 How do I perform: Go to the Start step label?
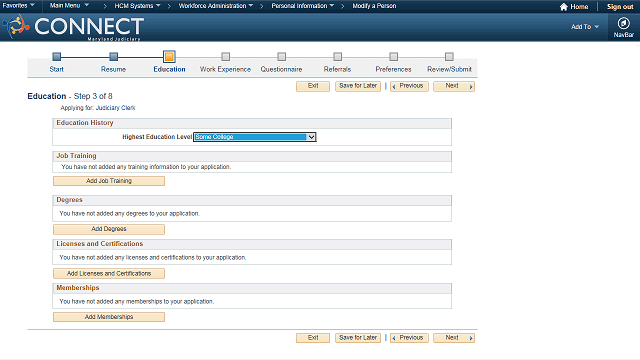coord(56,69)
